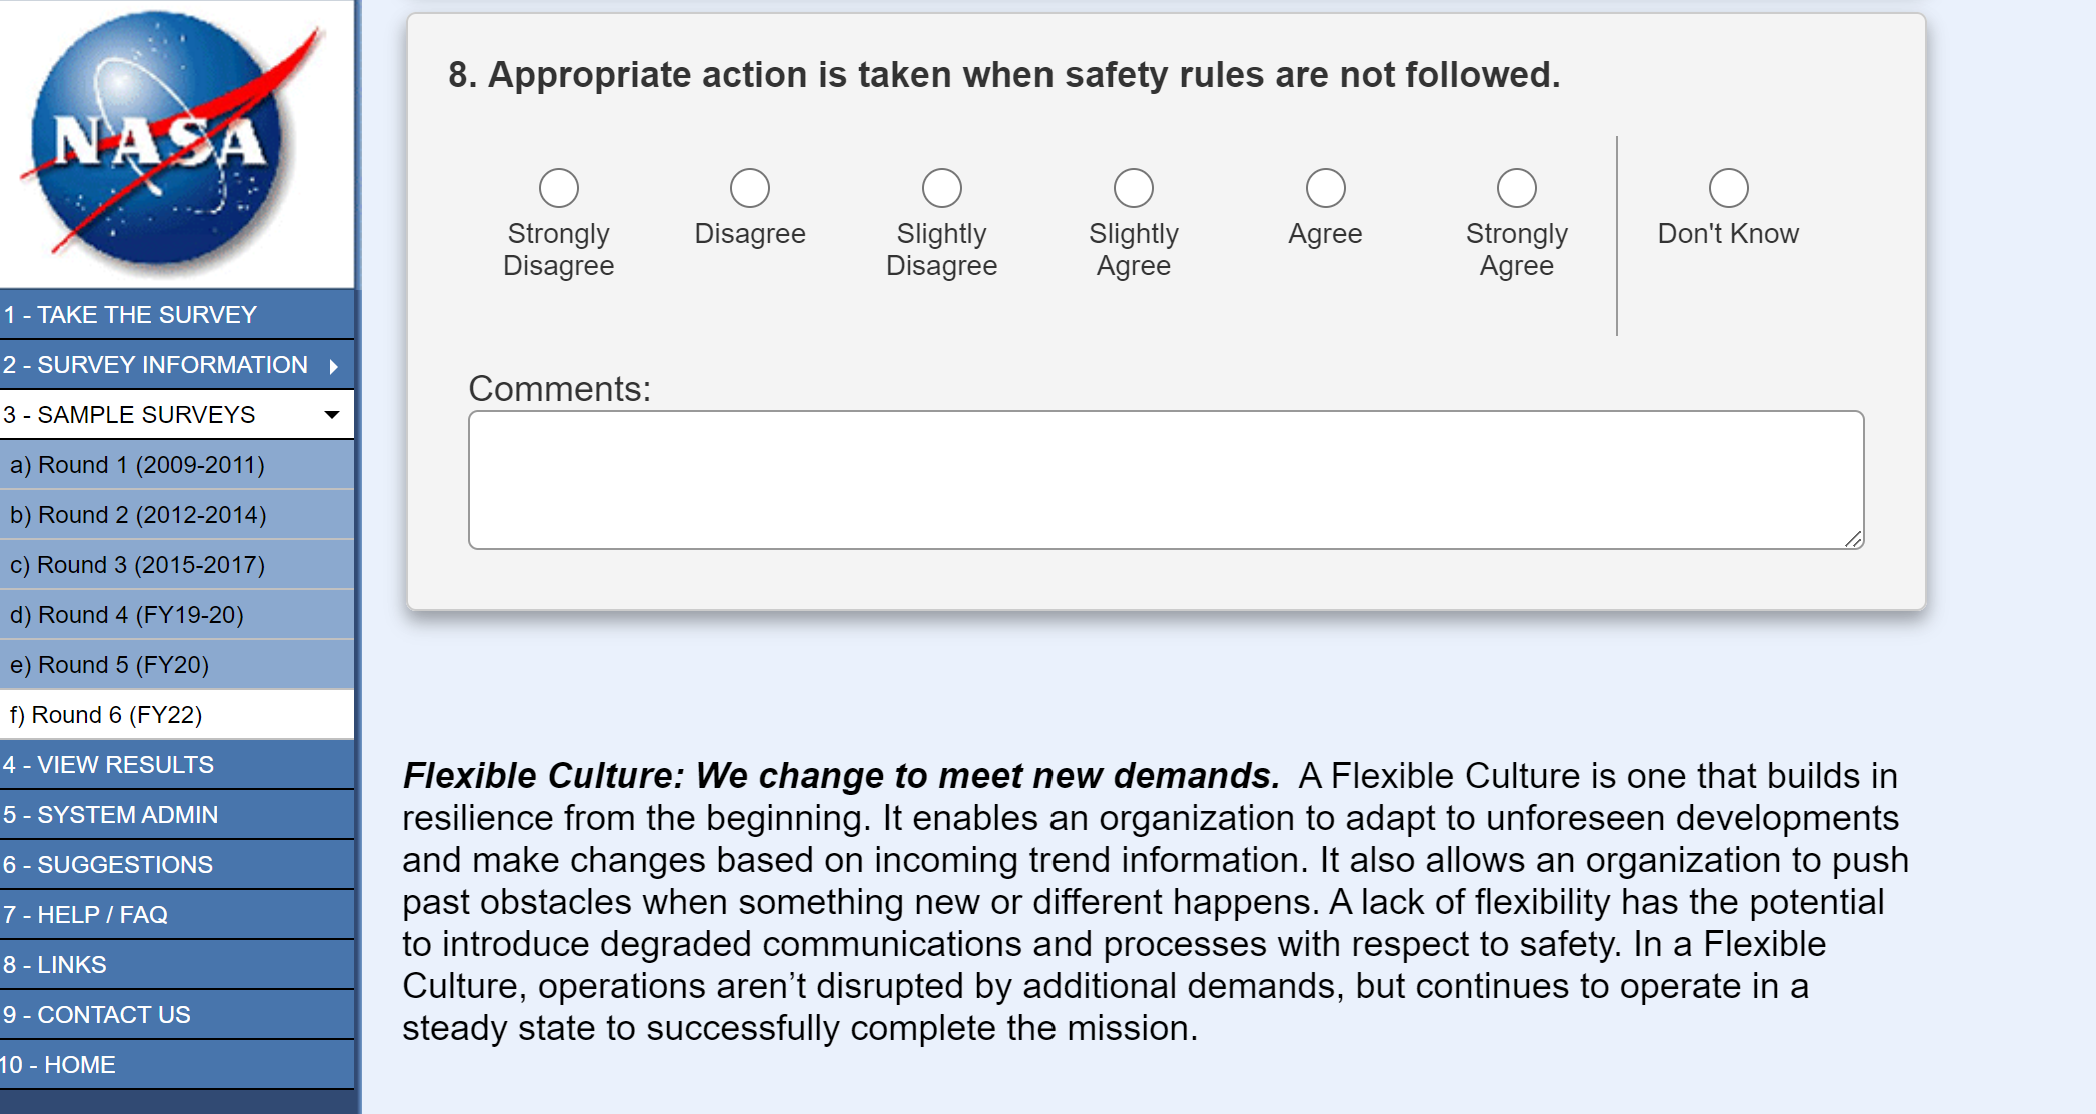Image resolution: width=2096 pixels, height=1114 pixels.
Task: Choose the Don't Know option
Action: [1729, 188]
